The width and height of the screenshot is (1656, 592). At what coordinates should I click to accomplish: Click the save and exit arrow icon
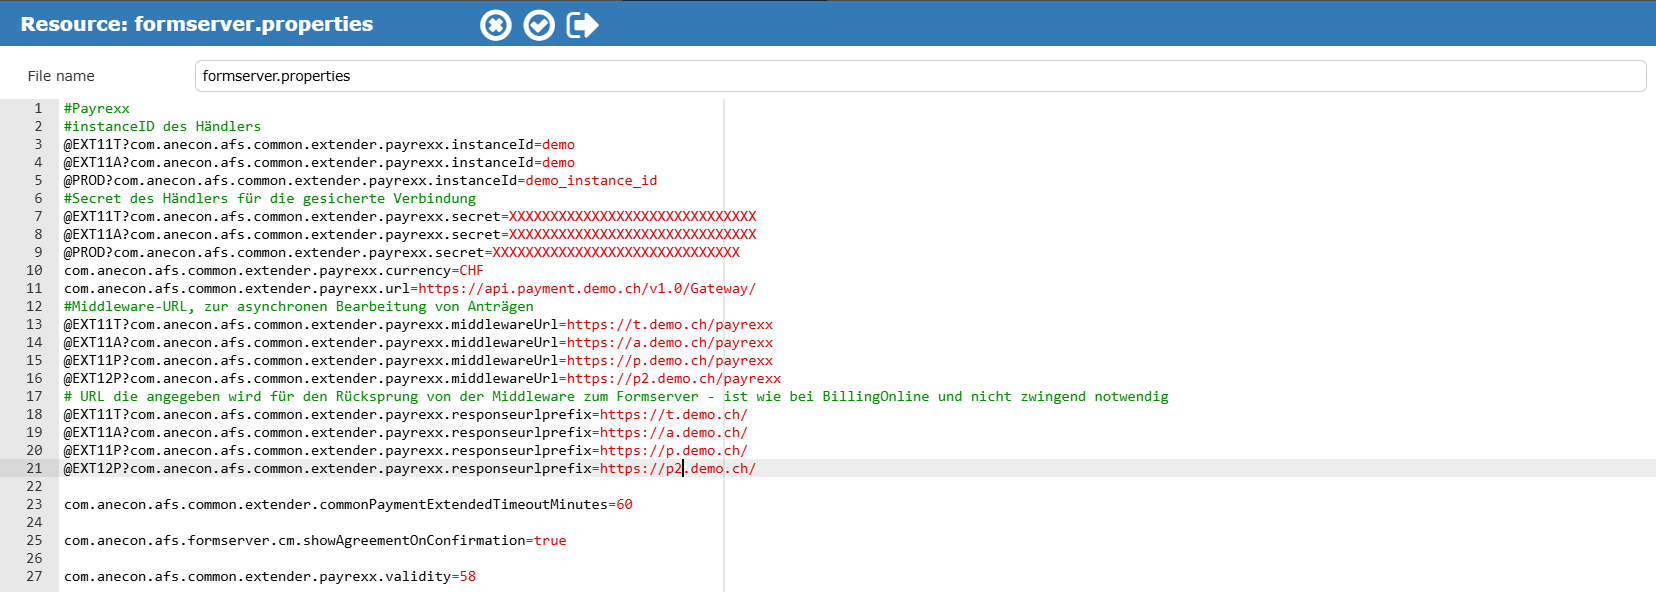pos(582,25)
